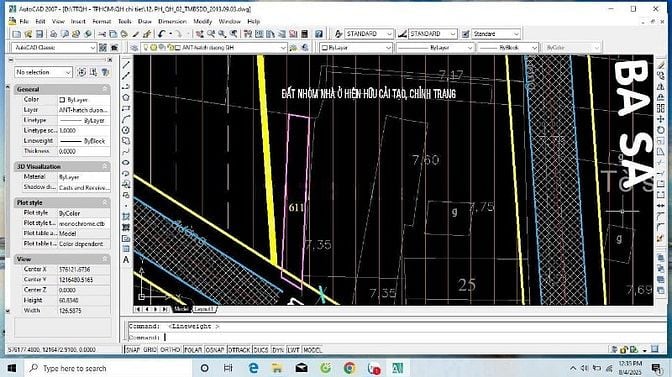Open File Explorer from taskbar

pyautogui.click(x=277, y=368)
